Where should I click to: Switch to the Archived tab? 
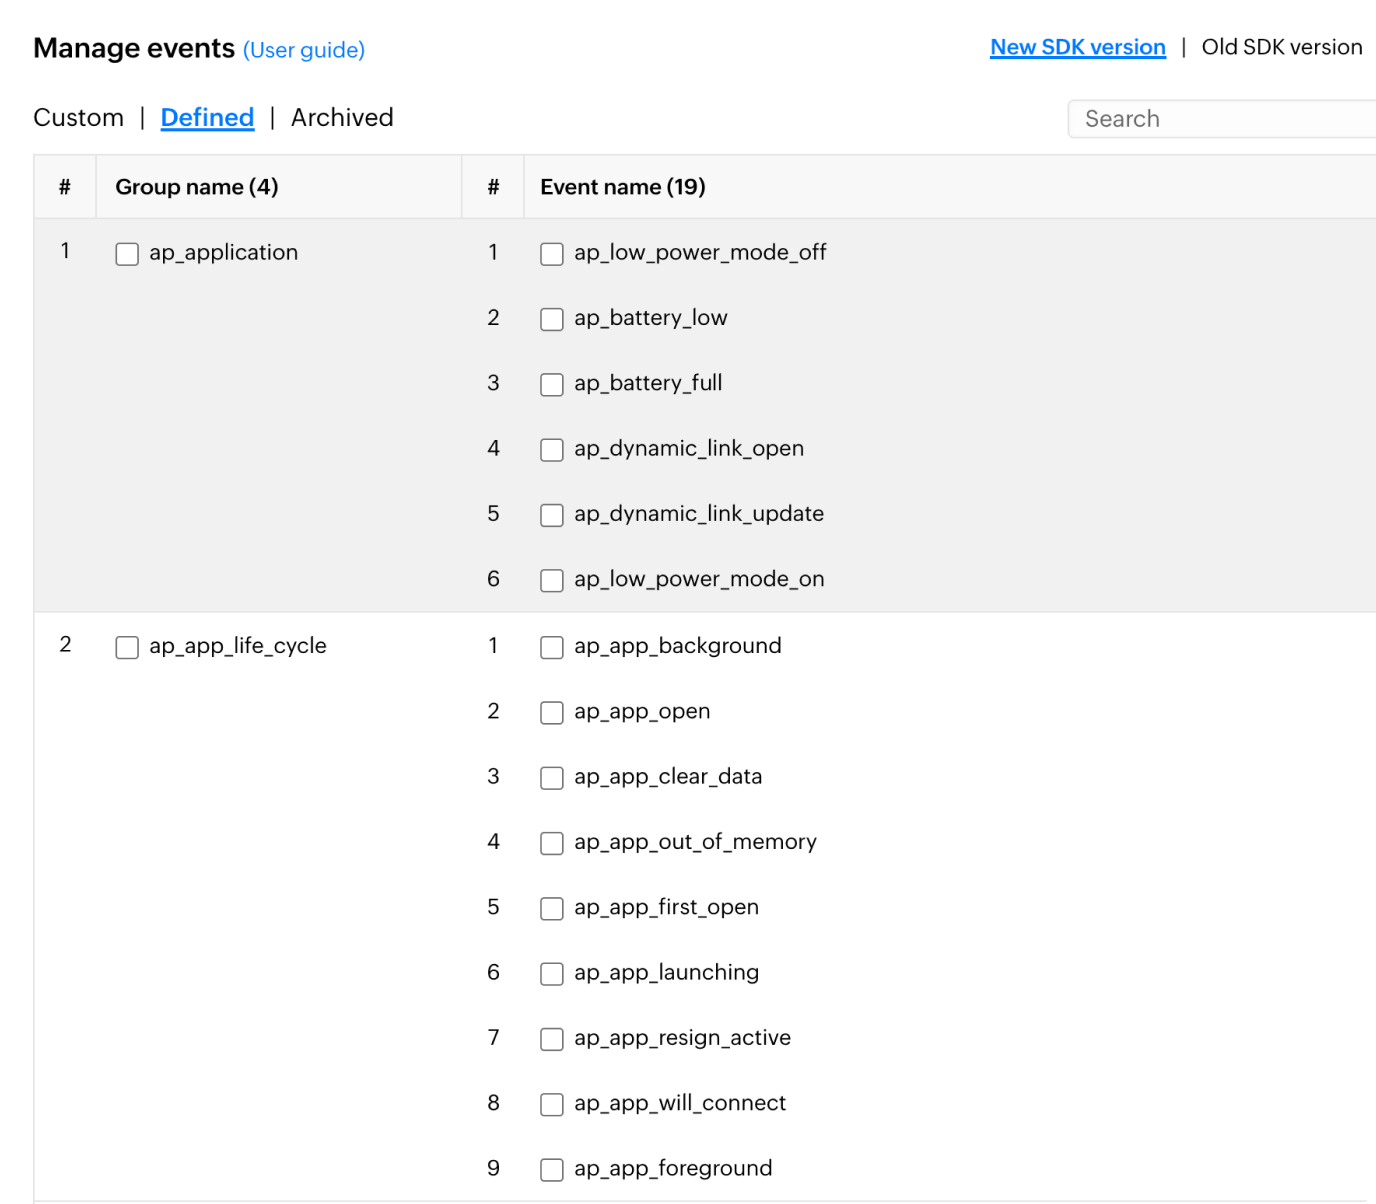pos(341,117)
